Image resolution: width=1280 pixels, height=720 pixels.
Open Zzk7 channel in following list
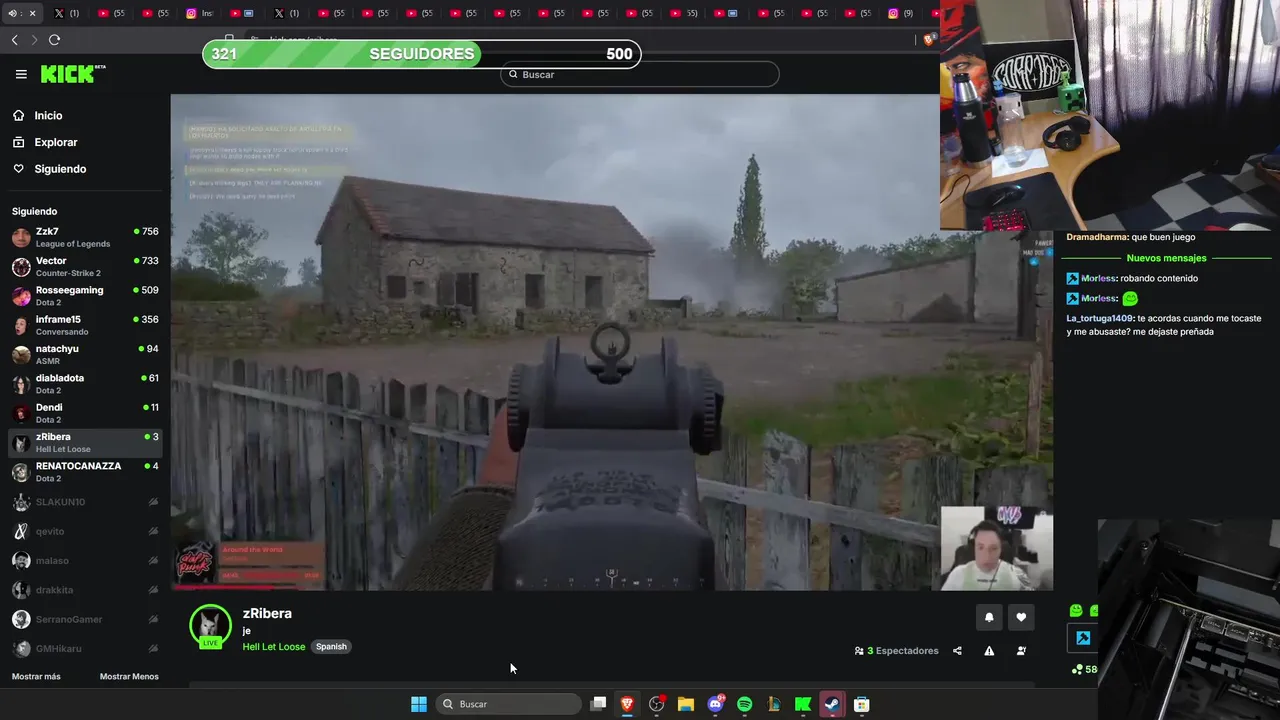point(85,237)
